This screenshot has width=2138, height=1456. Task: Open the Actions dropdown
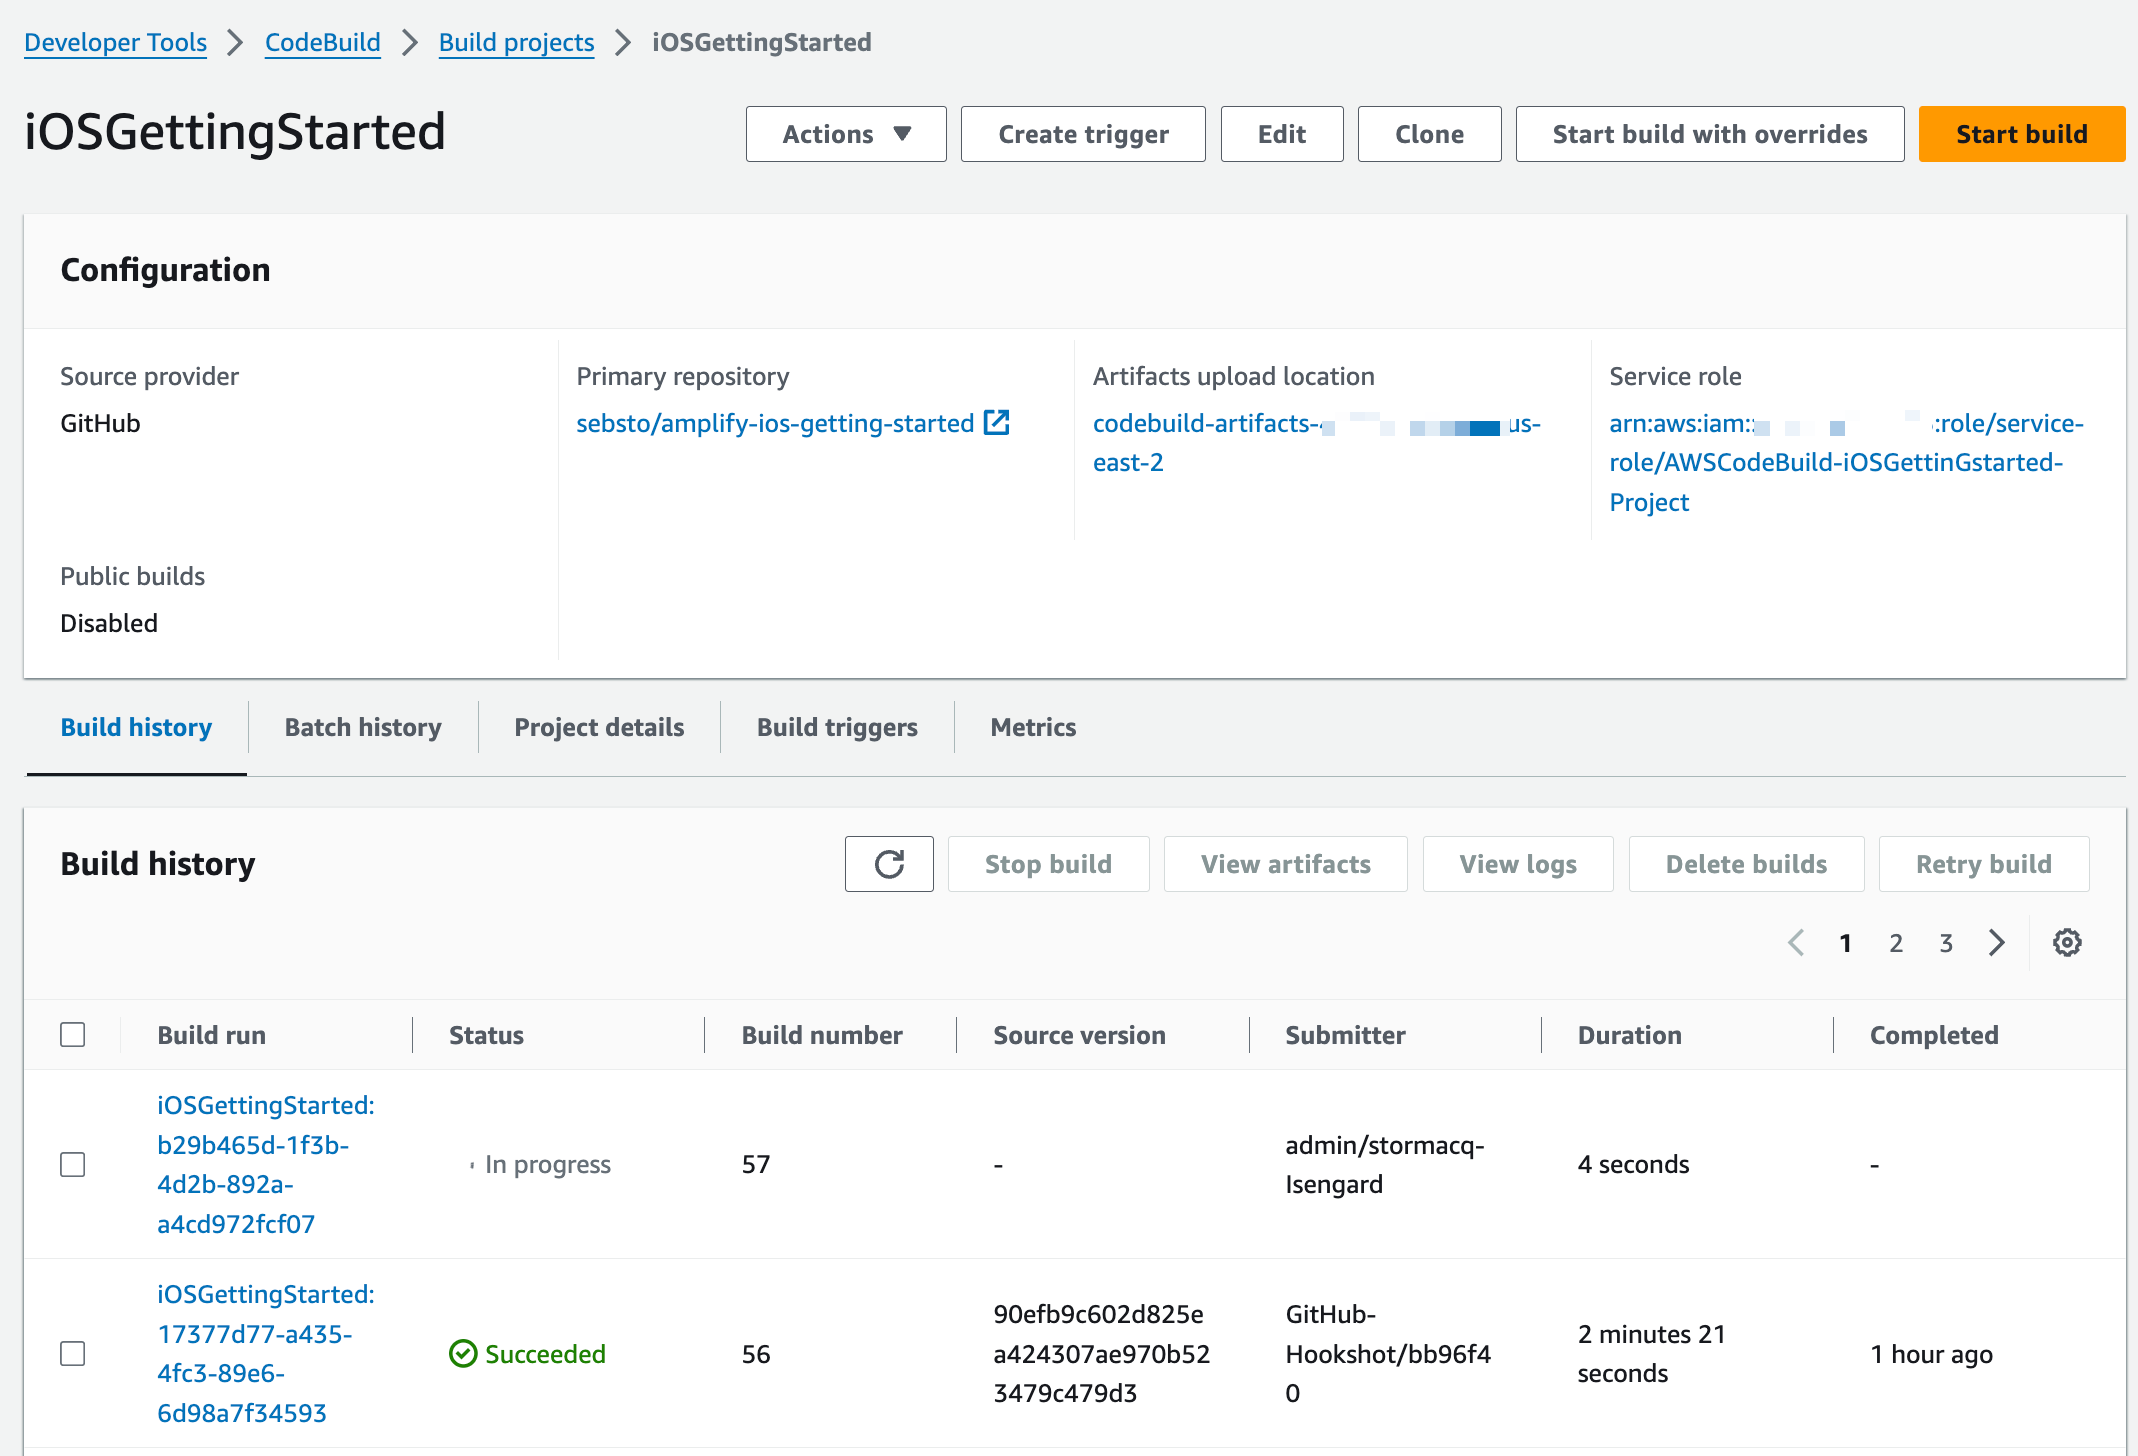[x=845, y=133]
